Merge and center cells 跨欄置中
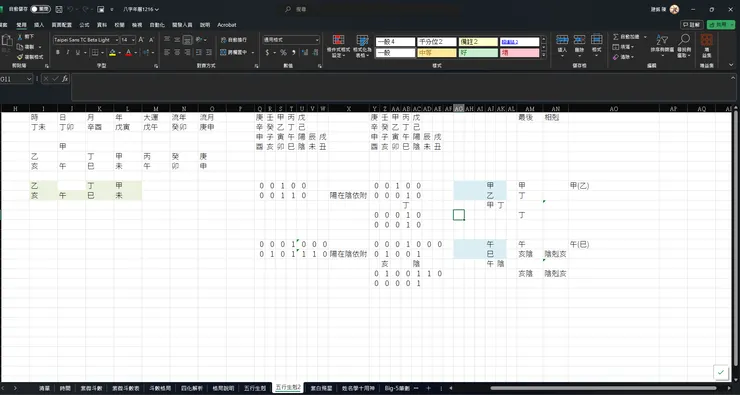This screenshot has height=395, width=740. (234, 52)
